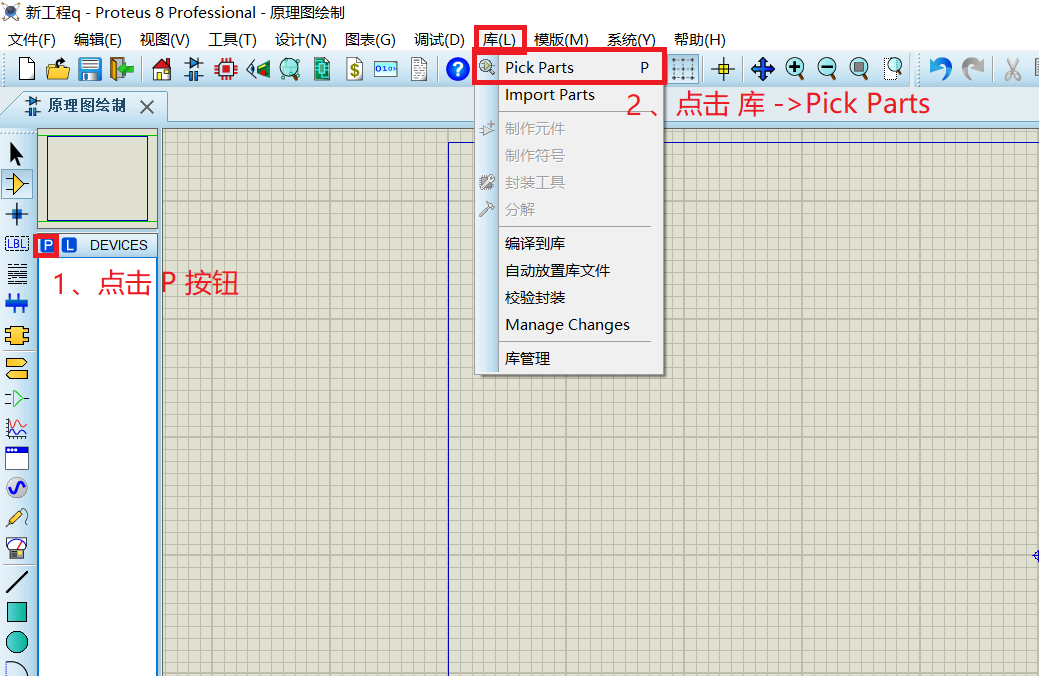This screenshot has height=676, width=1039.
Task: Open the 帮助(H) menu
Action: (699, 40)
